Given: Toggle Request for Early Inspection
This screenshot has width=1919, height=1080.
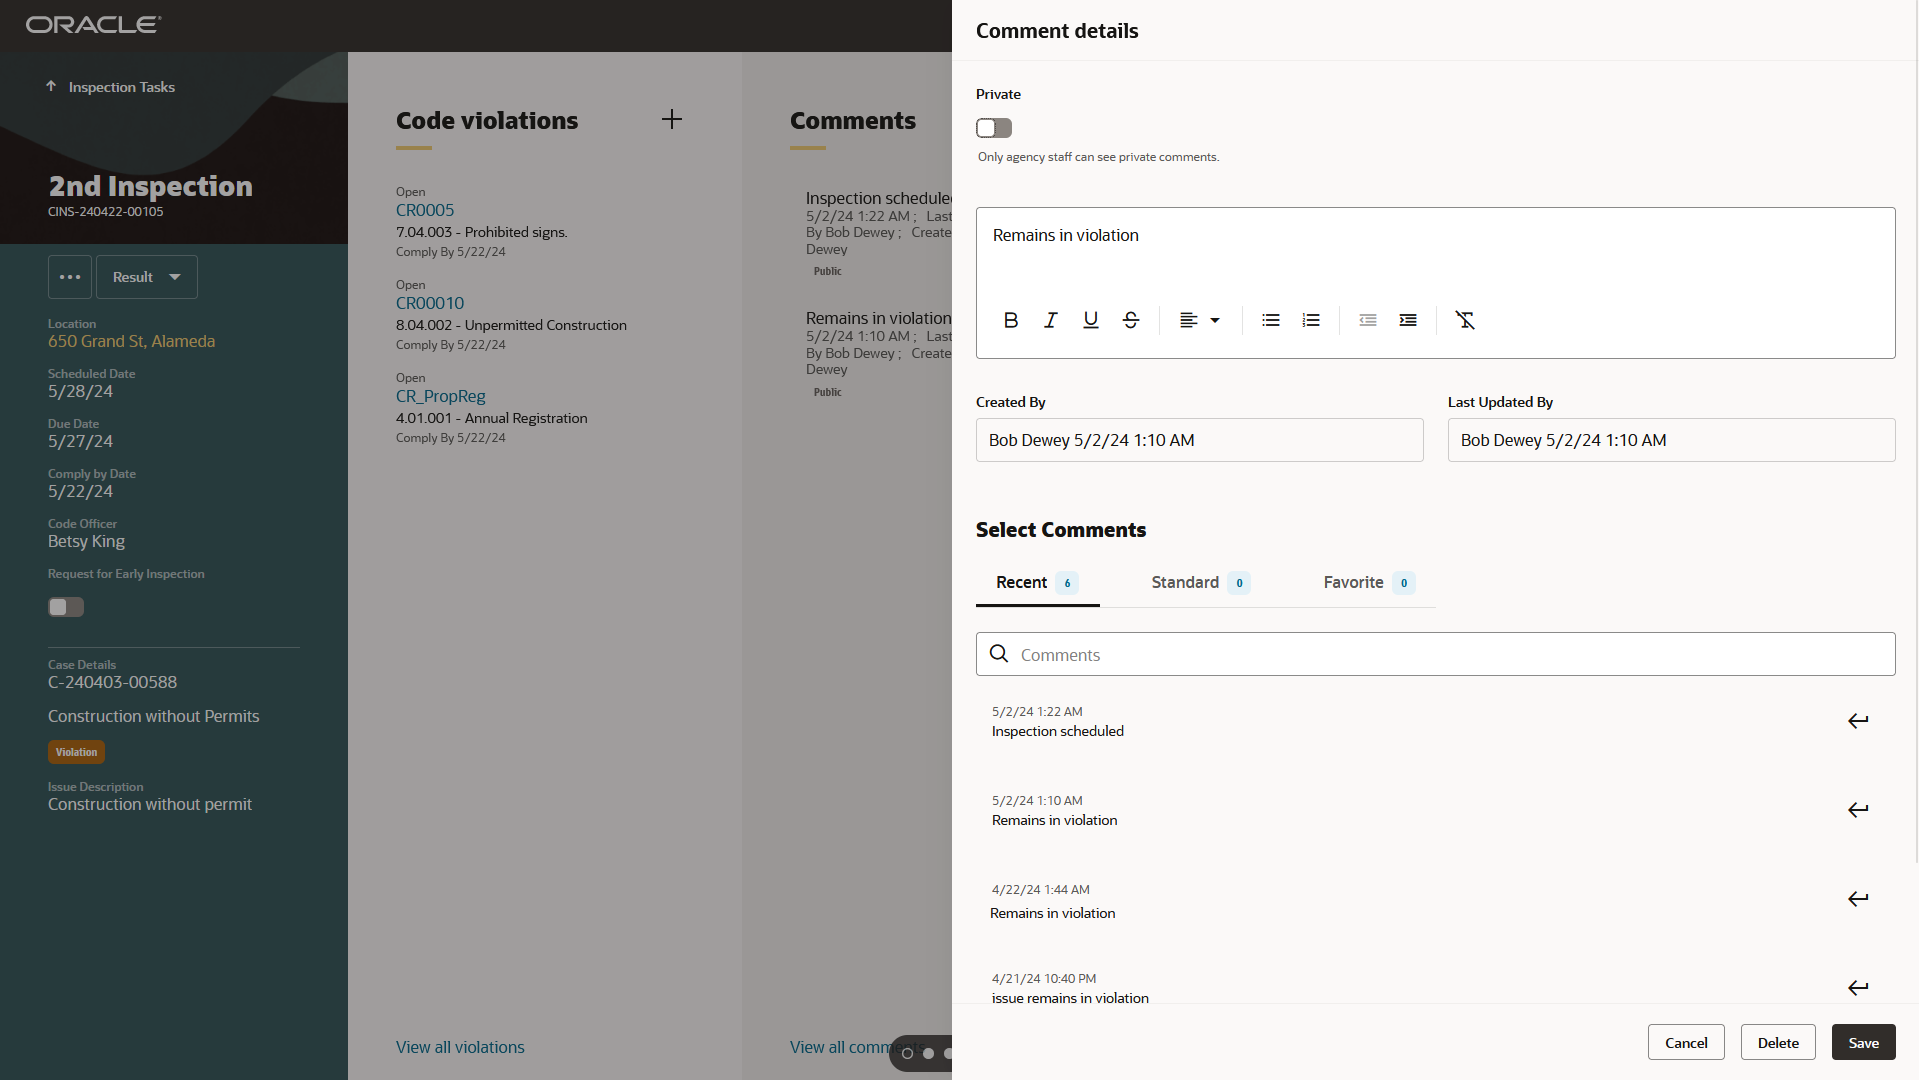Looking at the screenshot, I should pos(65,607).
